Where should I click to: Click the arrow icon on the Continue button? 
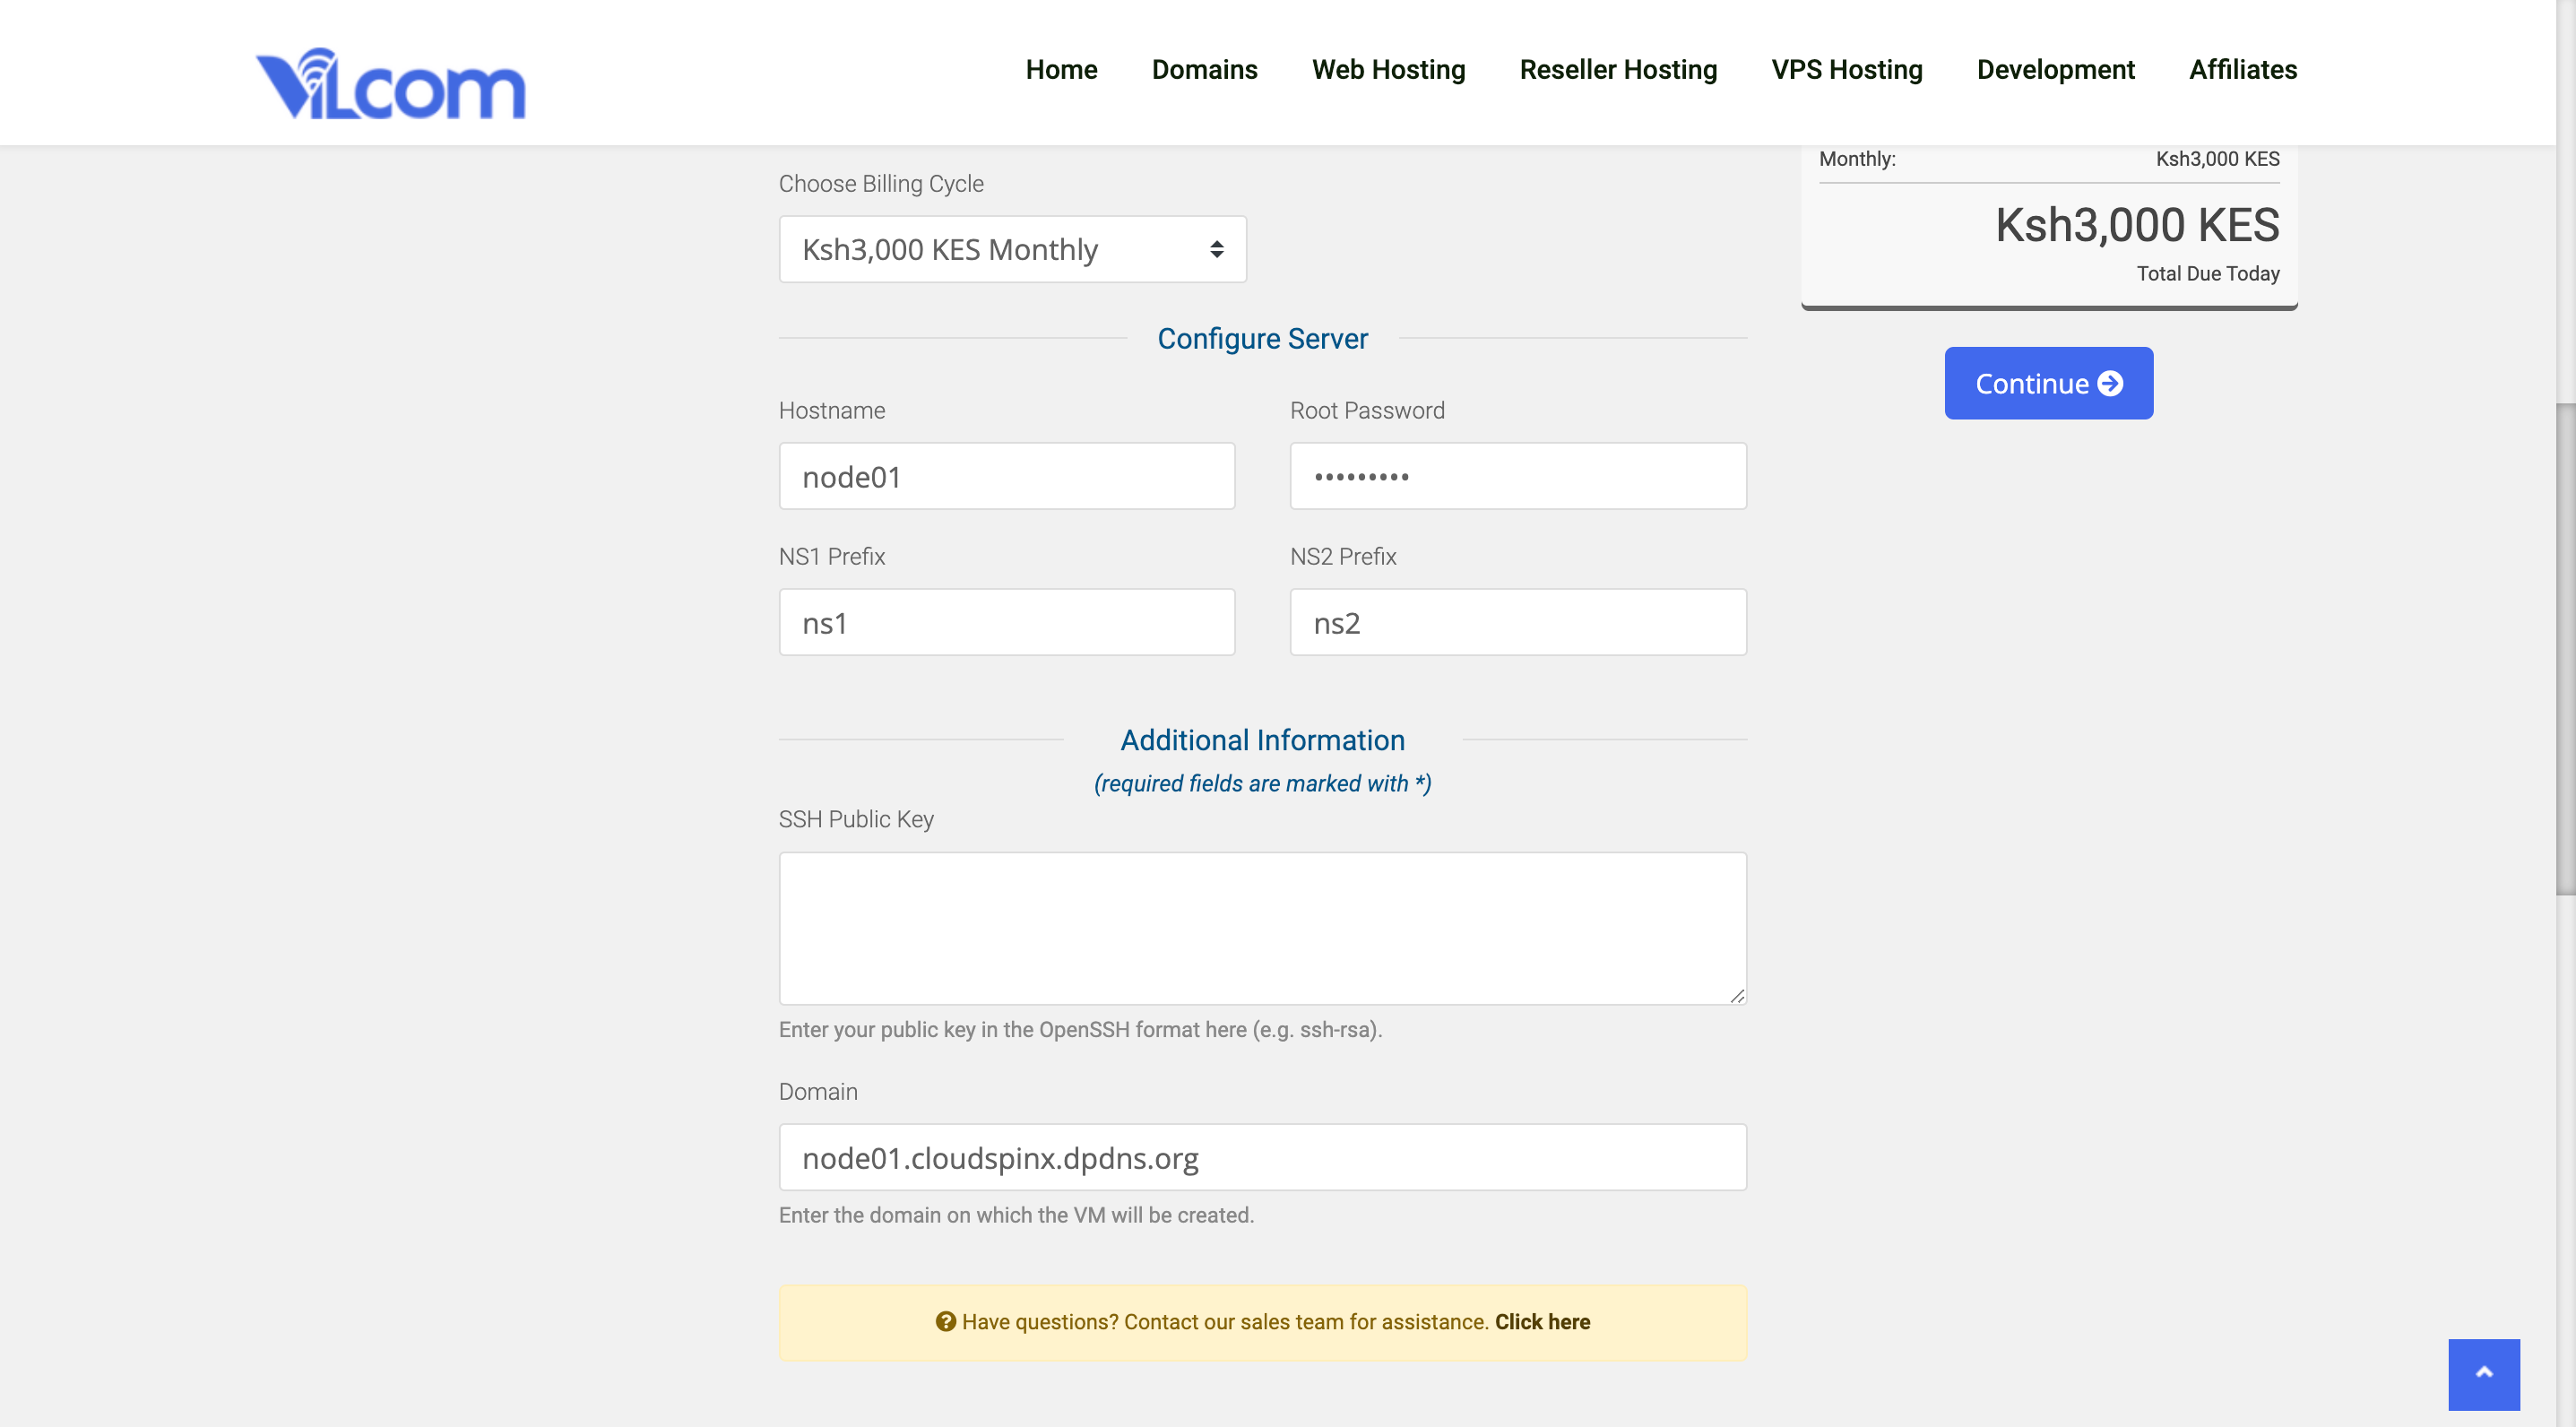(x=2110, y=383)
